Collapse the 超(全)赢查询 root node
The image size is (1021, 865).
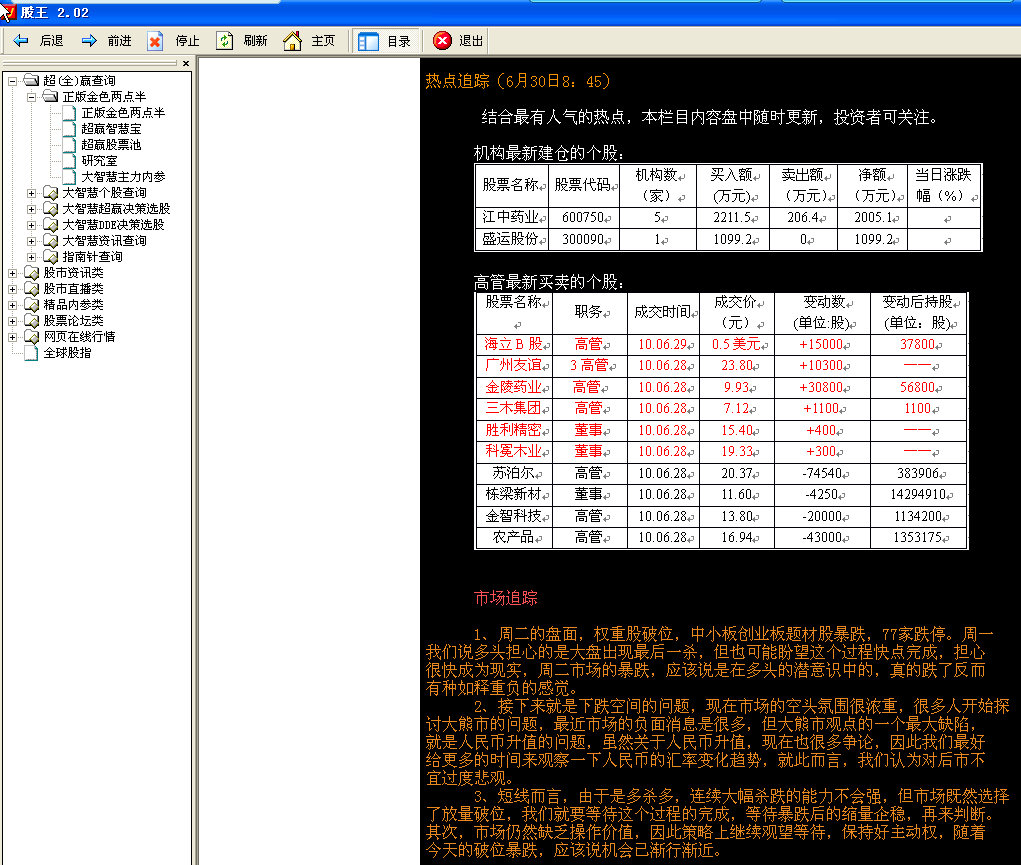pos(12,81)
